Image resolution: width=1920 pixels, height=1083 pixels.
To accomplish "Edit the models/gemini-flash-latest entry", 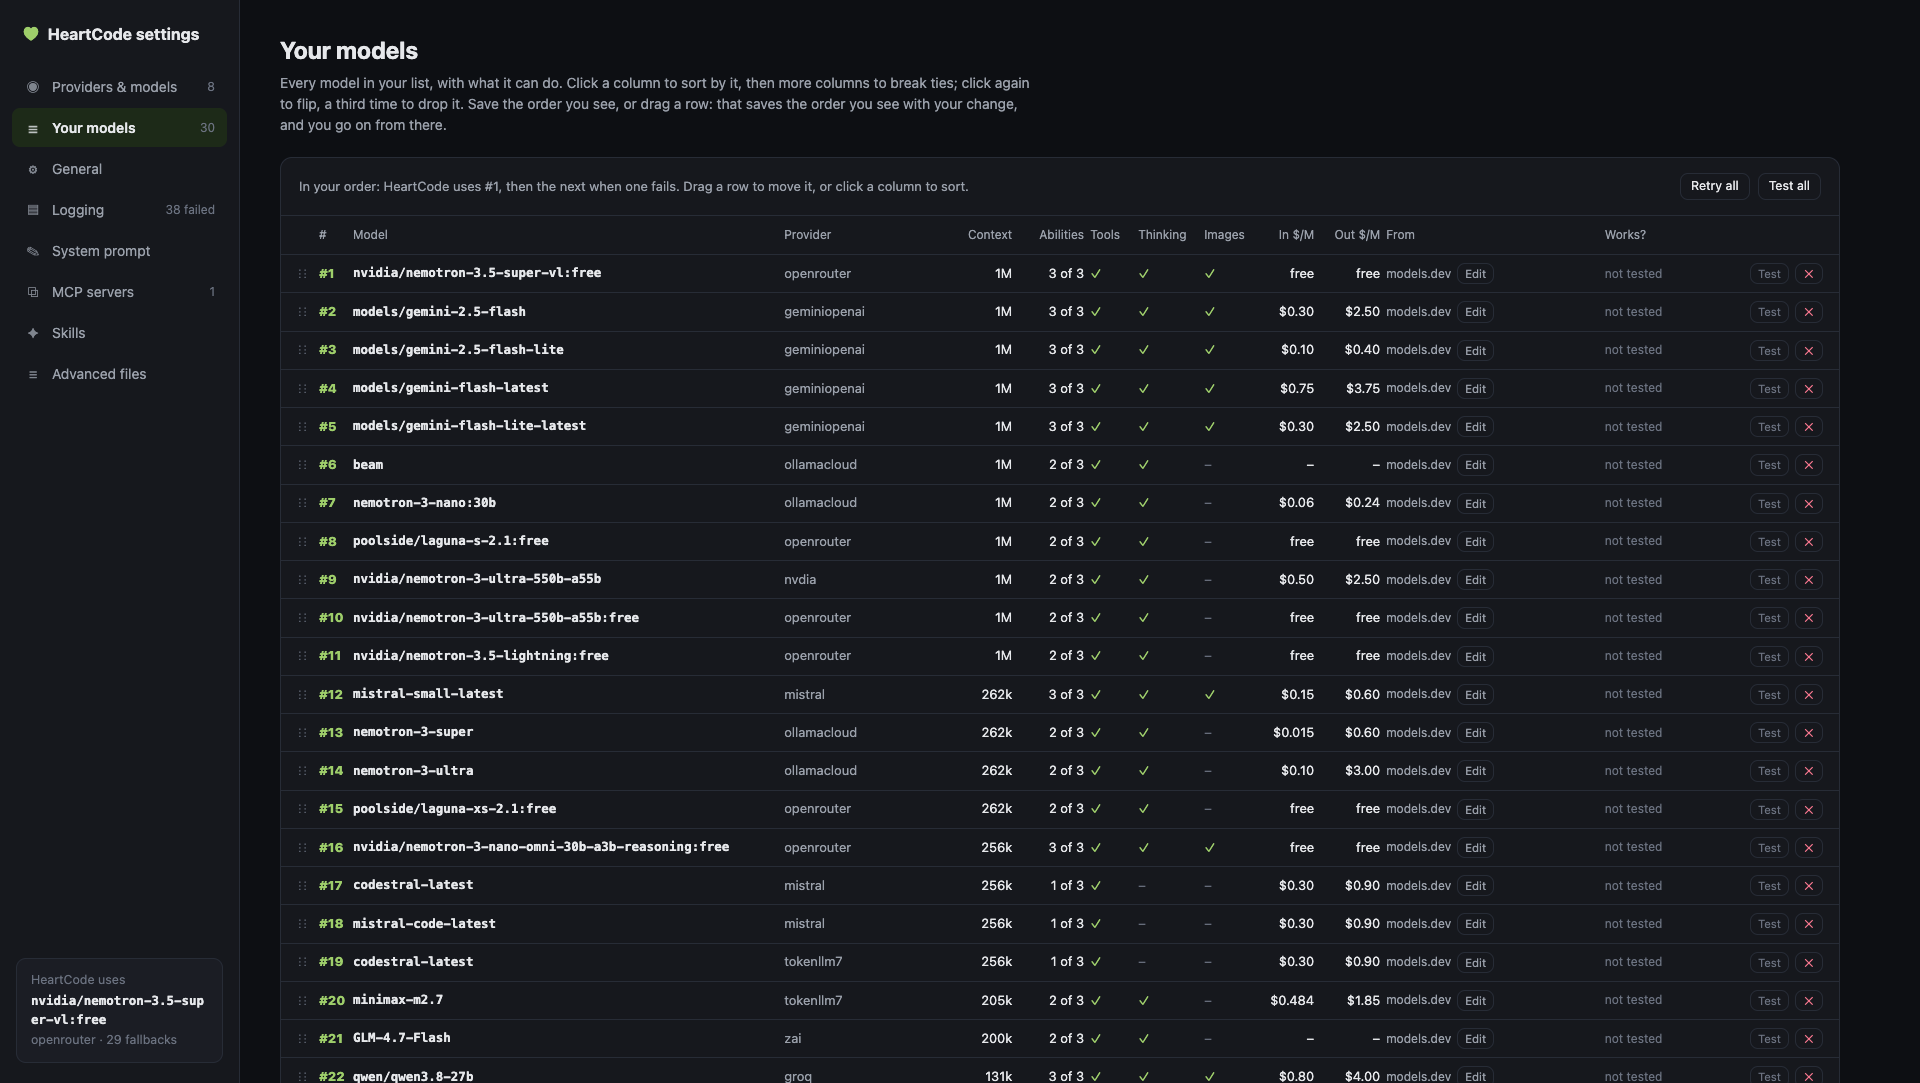I will point(1475,389).
